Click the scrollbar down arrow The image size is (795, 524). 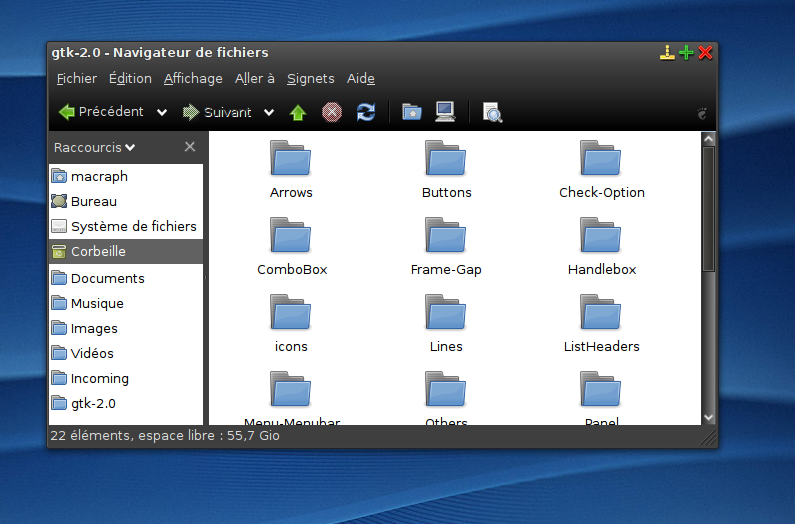(x=709, y=417)
